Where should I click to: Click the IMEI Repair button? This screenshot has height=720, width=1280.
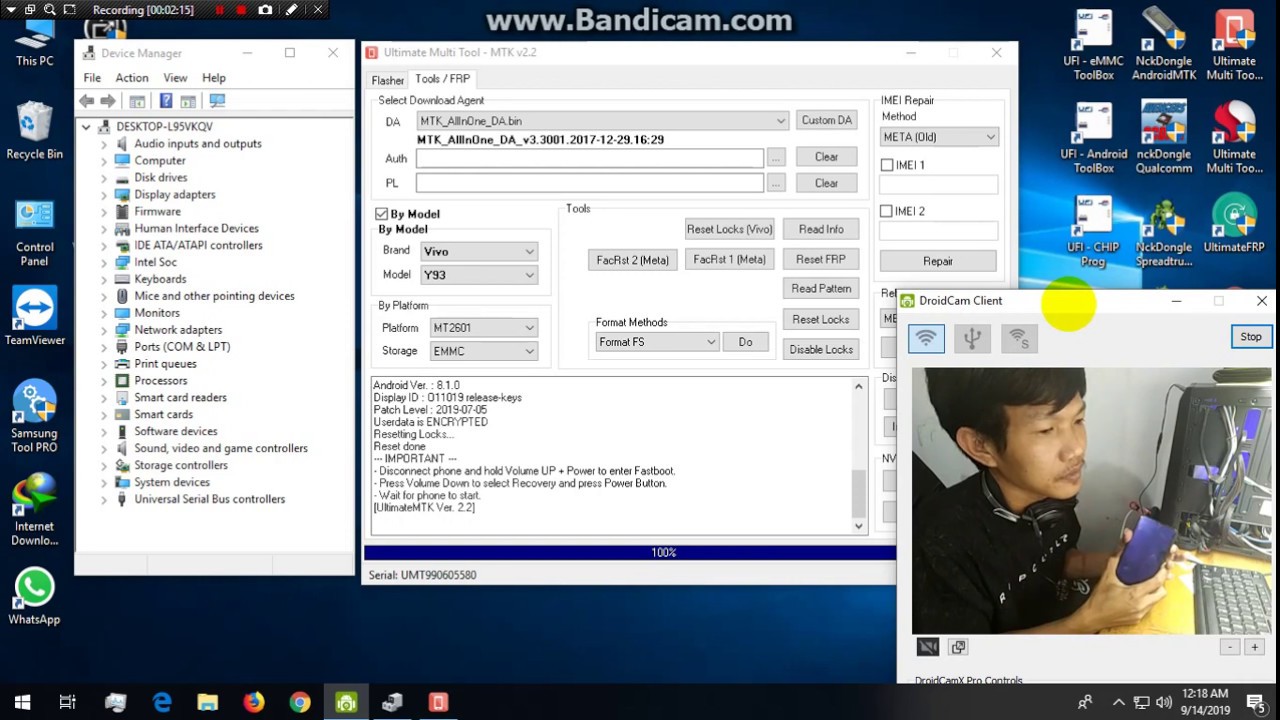pos(938,261)
